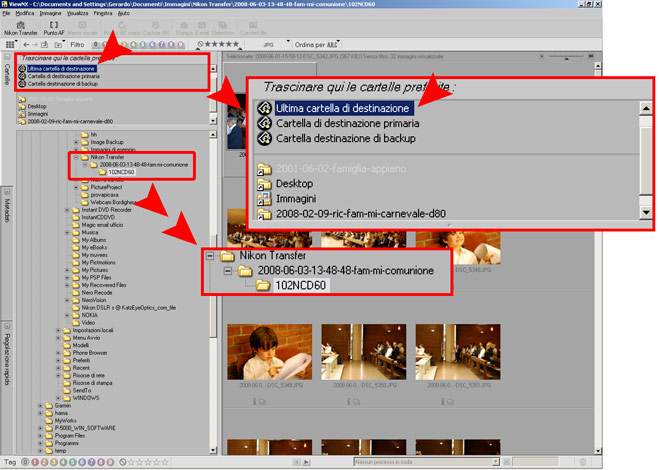Toggle green filter label 4 in Filtro bar
The width and height of the screenshot is (660, 470).
pyautogui.click(x=133, y=45)
